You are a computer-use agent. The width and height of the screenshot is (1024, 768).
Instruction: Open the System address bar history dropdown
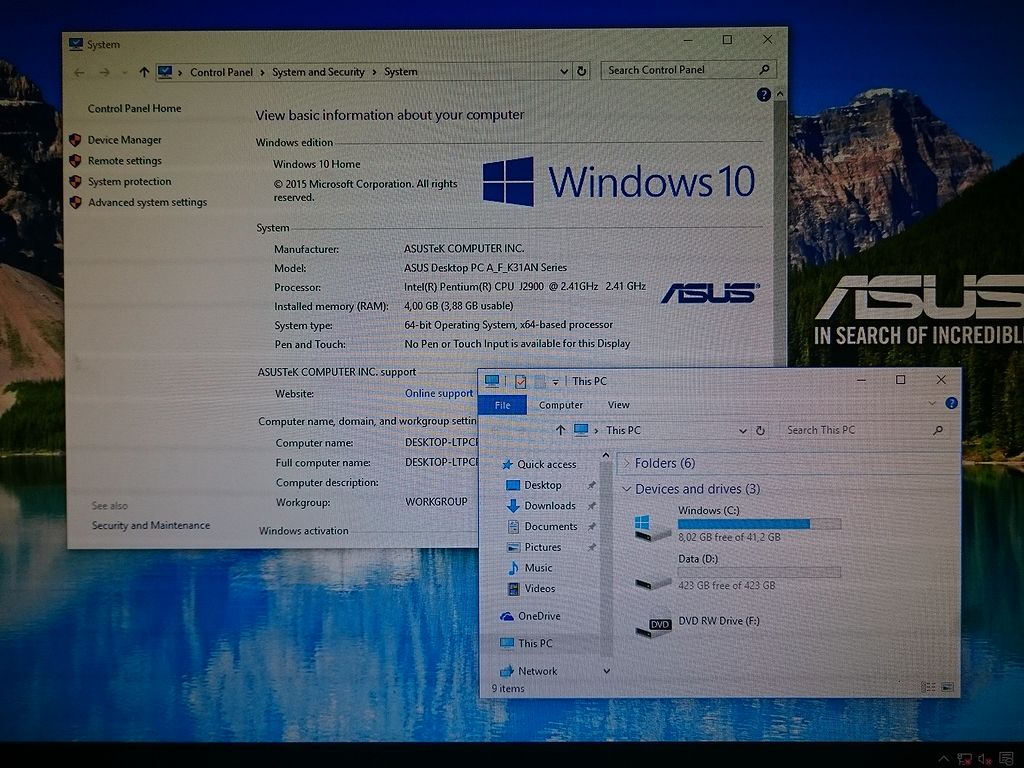pos(564,71)
